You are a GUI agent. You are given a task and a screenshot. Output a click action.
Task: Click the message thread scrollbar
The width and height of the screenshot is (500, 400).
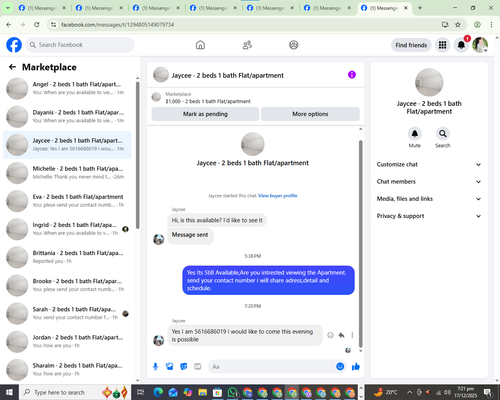point(360,244)
